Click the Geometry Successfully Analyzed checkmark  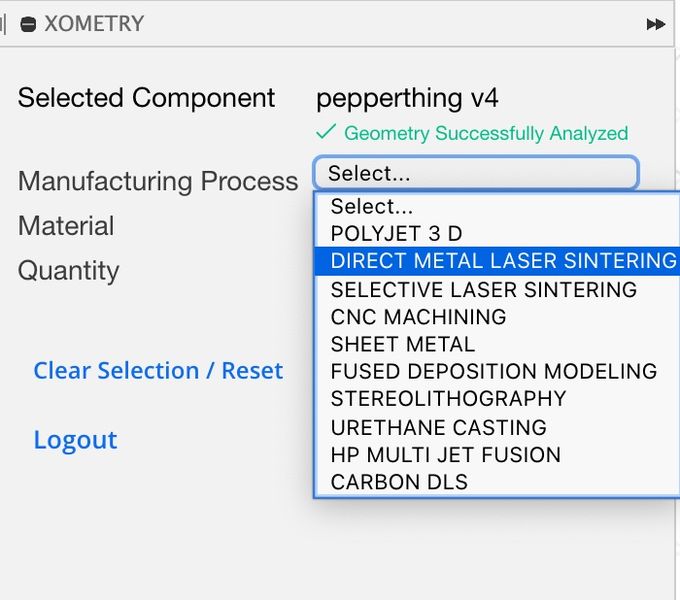pyautogui.click(x=325, y=132)
